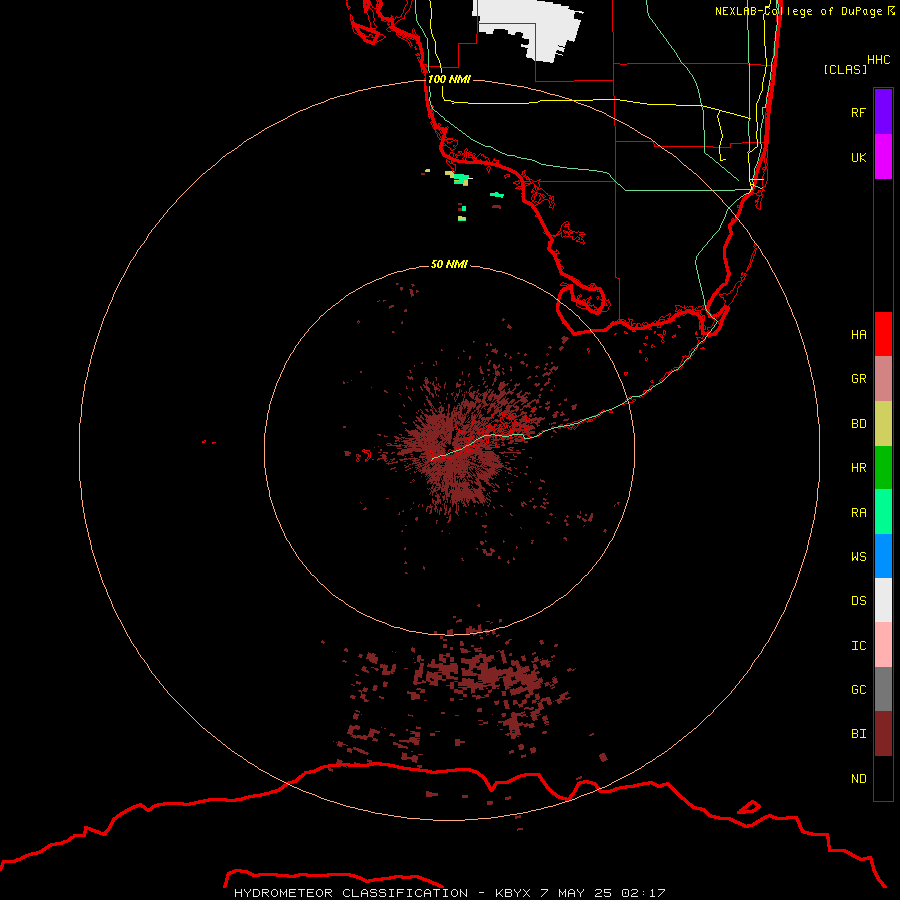The width and height of the screenshot is (900, 900).
Task: Select the GR pink legend swatch
Action: (x=883, y=379)
